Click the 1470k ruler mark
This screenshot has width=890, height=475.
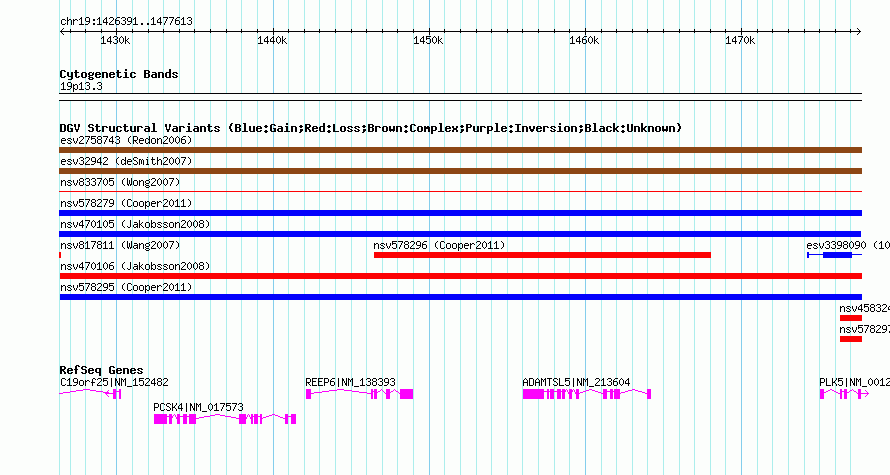[x=740, y=40]
